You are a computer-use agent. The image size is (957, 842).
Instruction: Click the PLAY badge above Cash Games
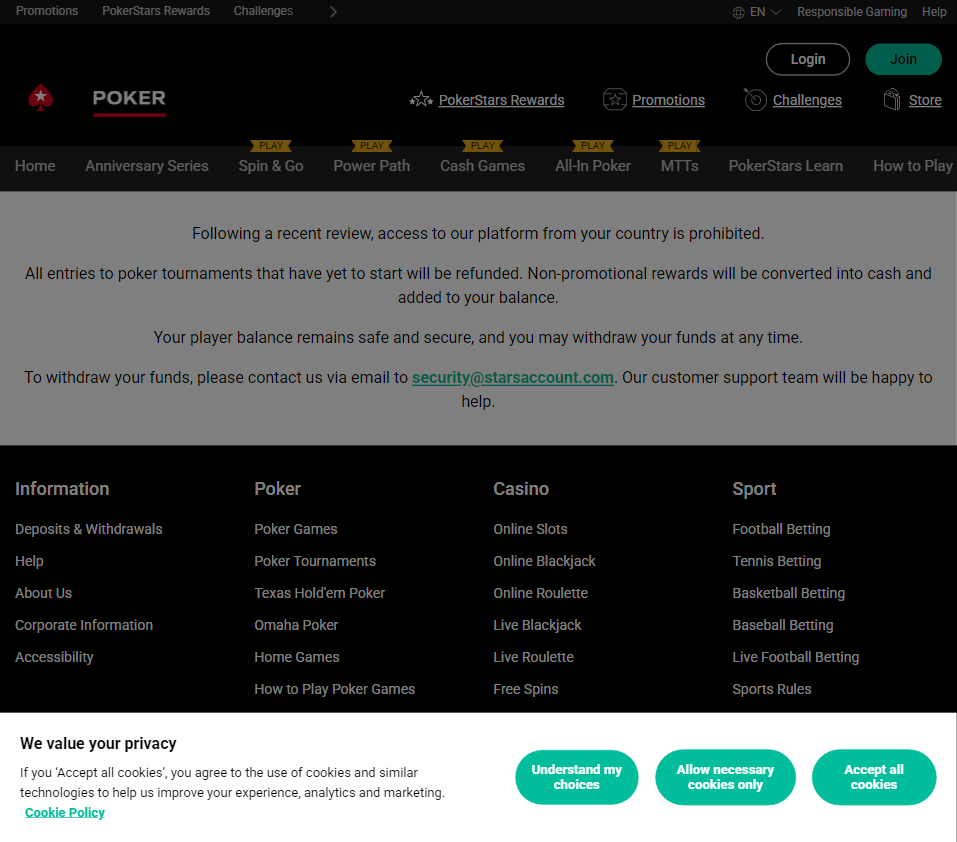click(482, 145)
